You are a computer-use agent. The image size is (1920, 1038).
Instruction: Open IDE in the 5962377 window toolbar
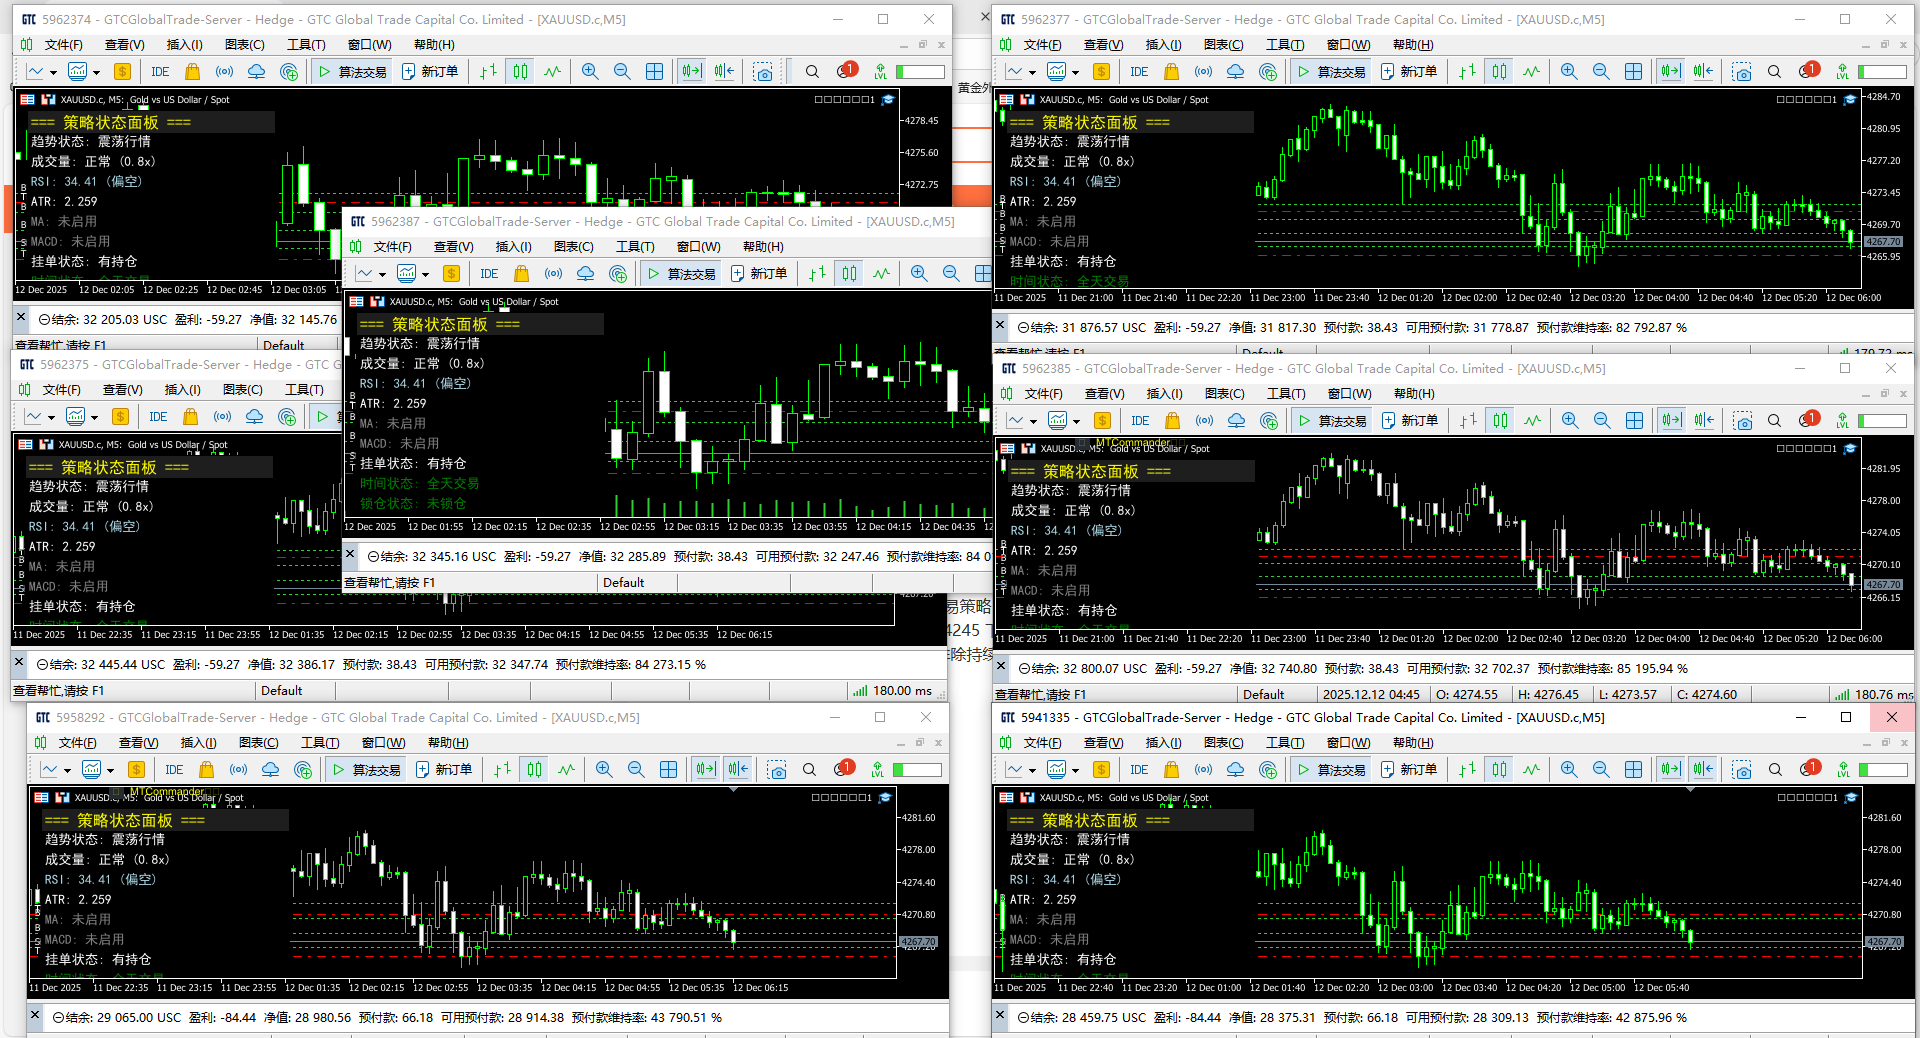coord(1139,72)
